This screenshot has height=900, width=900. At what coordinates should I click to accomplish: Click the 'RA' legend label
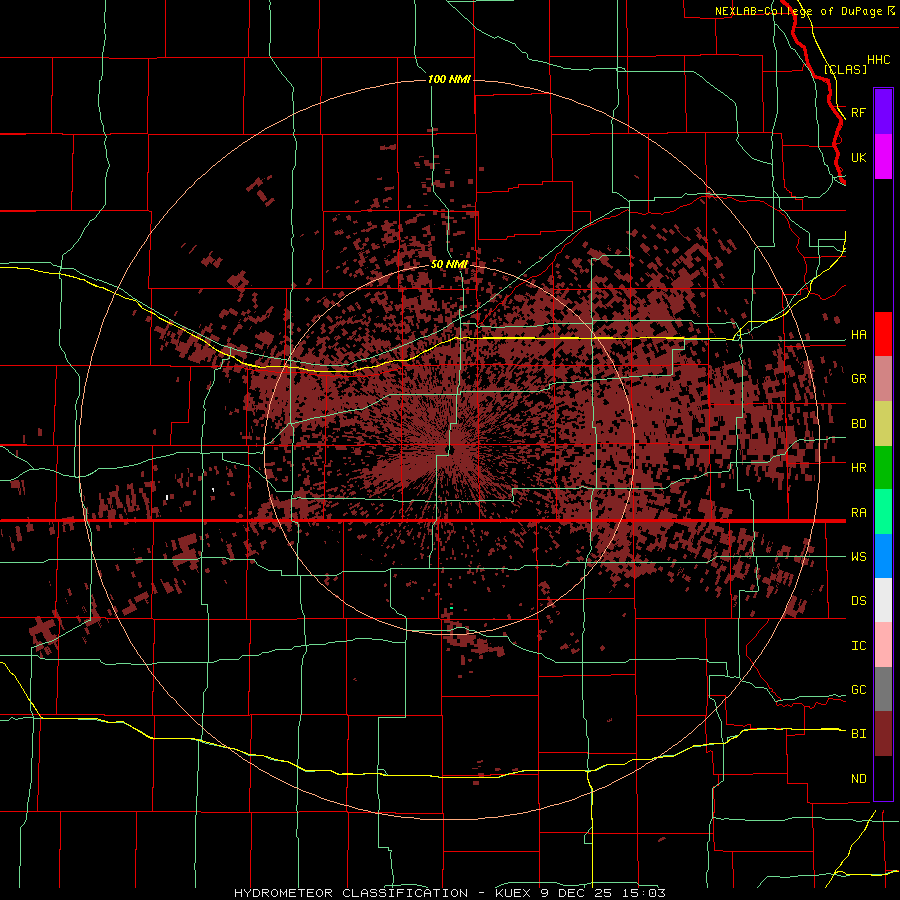pyautogui.click(x=858, y=512)
